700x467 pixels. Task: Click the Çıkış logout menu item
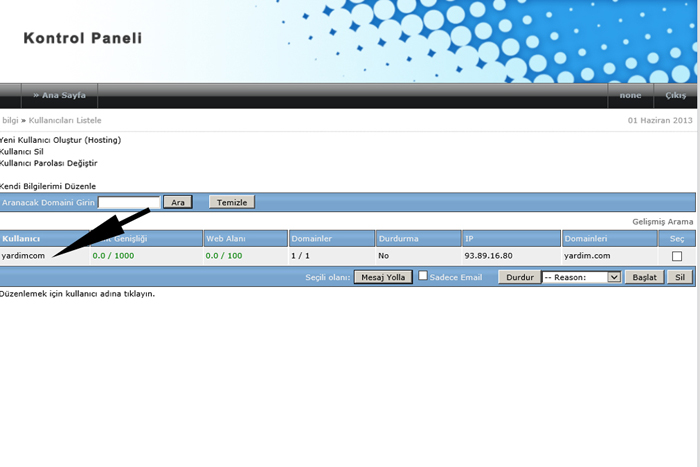pos(676,96)
